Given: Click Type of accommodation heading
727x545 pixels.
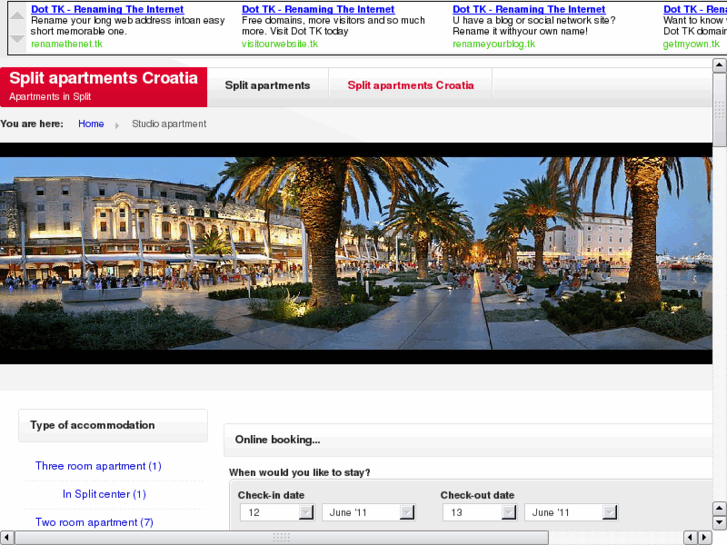Looking at the screenshot, I should [93, 425].
